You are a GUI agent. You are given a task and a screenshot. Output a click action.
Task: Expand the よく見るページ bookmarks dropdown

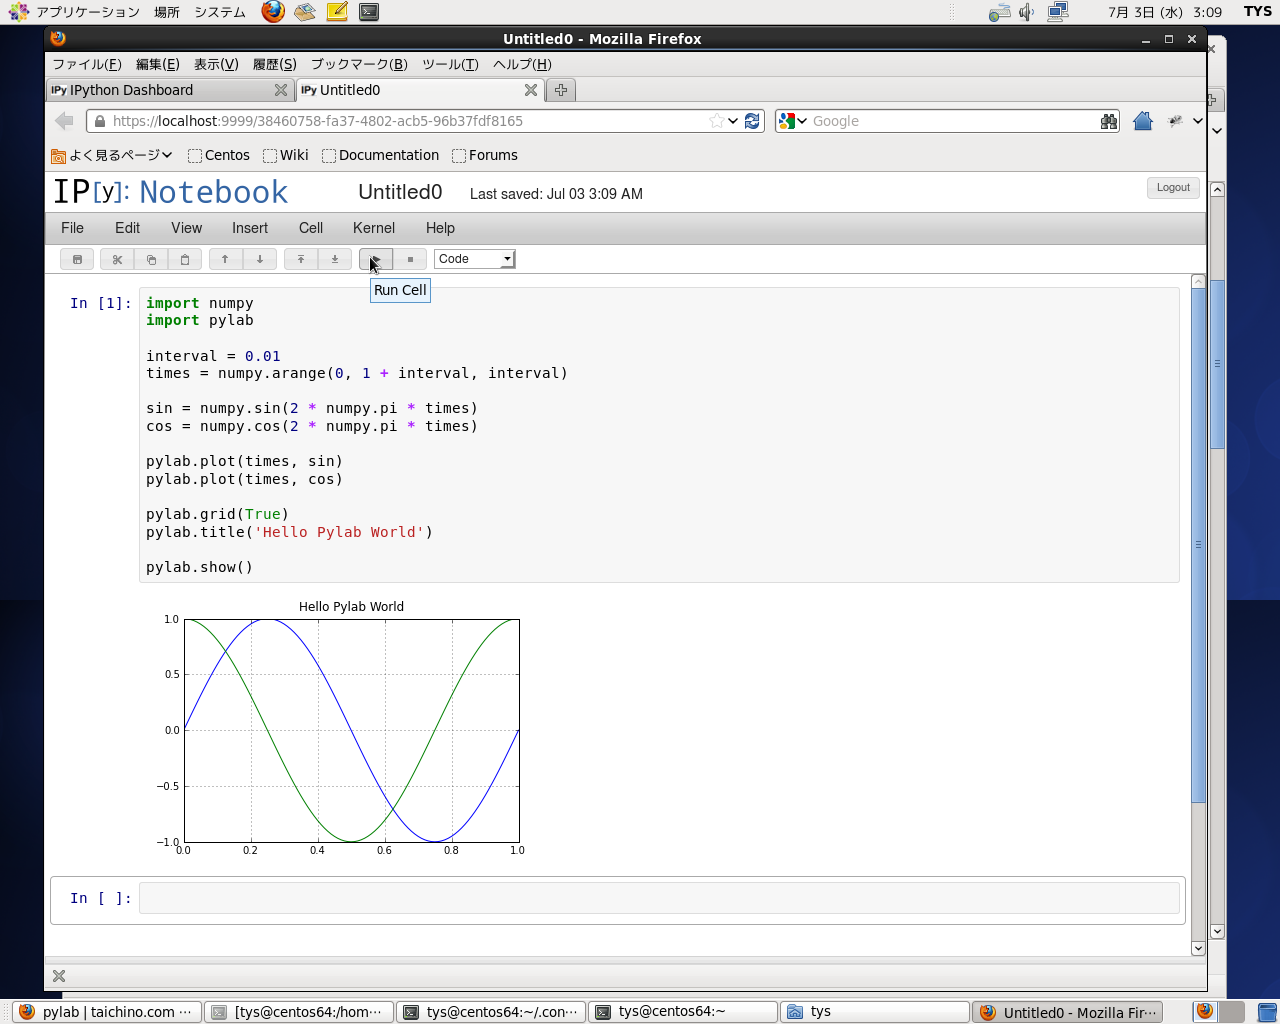point(112,155)
